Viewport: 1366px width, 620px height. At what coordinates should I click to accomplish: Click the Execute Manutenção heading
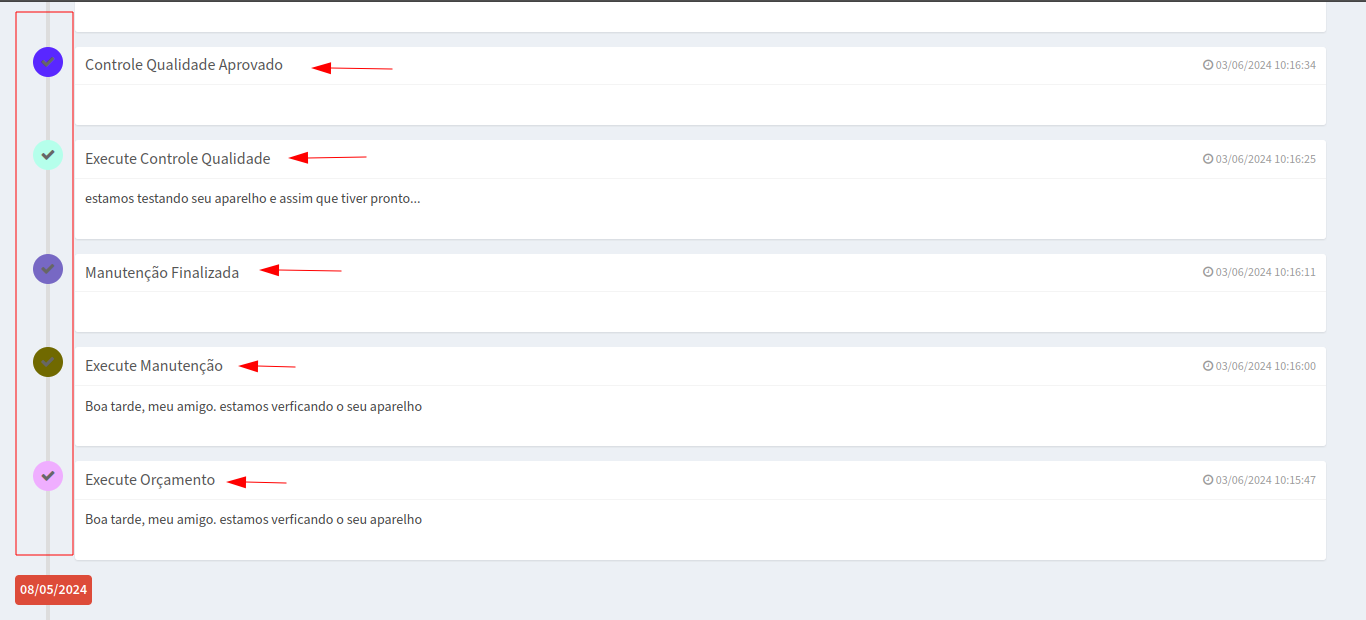(x=154, y=366)
